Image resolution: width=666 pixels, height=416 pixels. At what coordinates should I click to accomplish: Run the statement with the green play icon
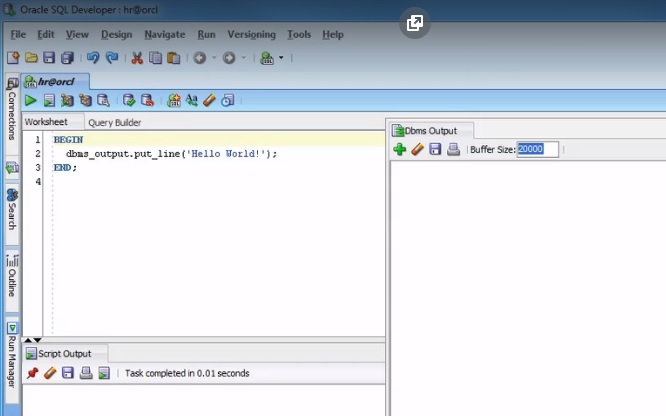coord(31,100)
